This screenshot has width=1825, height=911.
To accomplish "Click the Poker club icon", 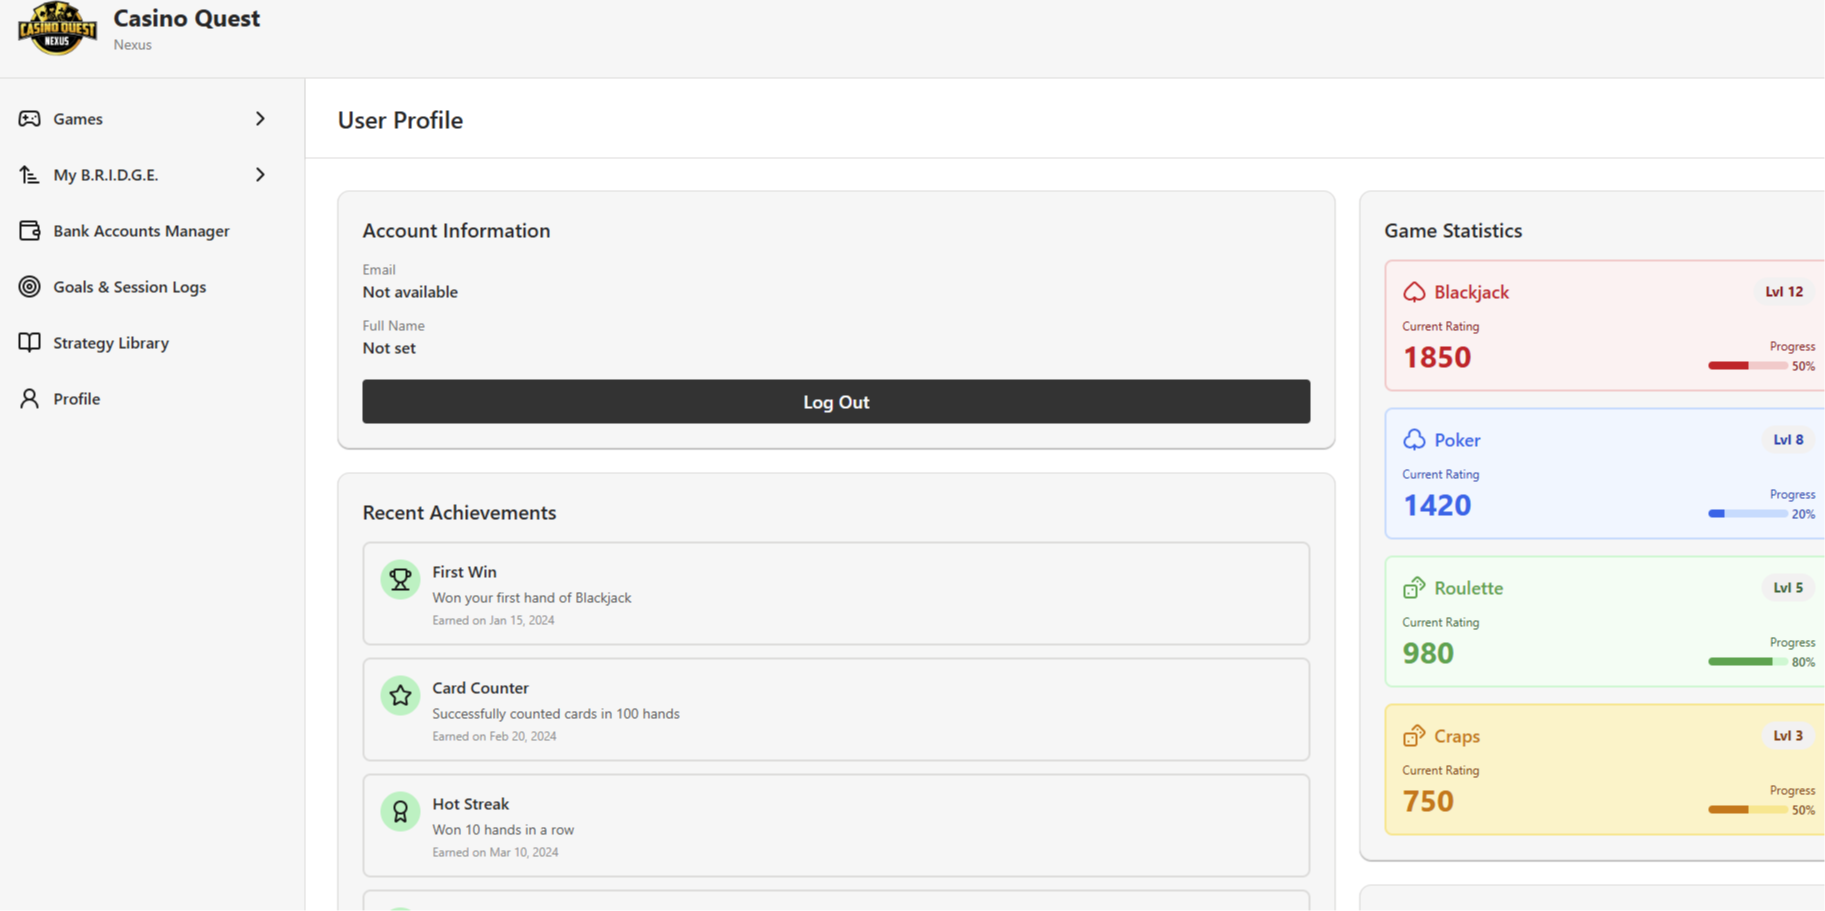I will click(1414, 440).
